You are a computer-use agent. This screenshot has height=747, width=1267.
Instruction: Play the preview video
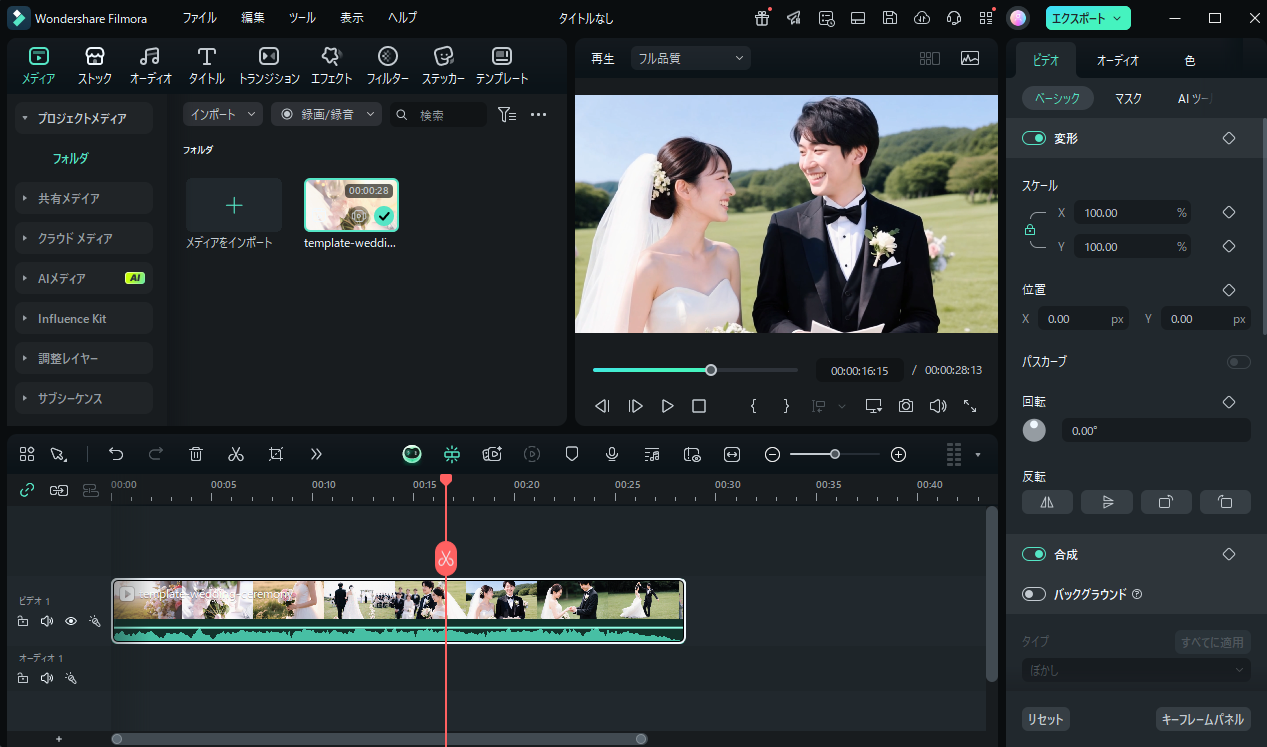pyautogui.click(x=667, y=406)
